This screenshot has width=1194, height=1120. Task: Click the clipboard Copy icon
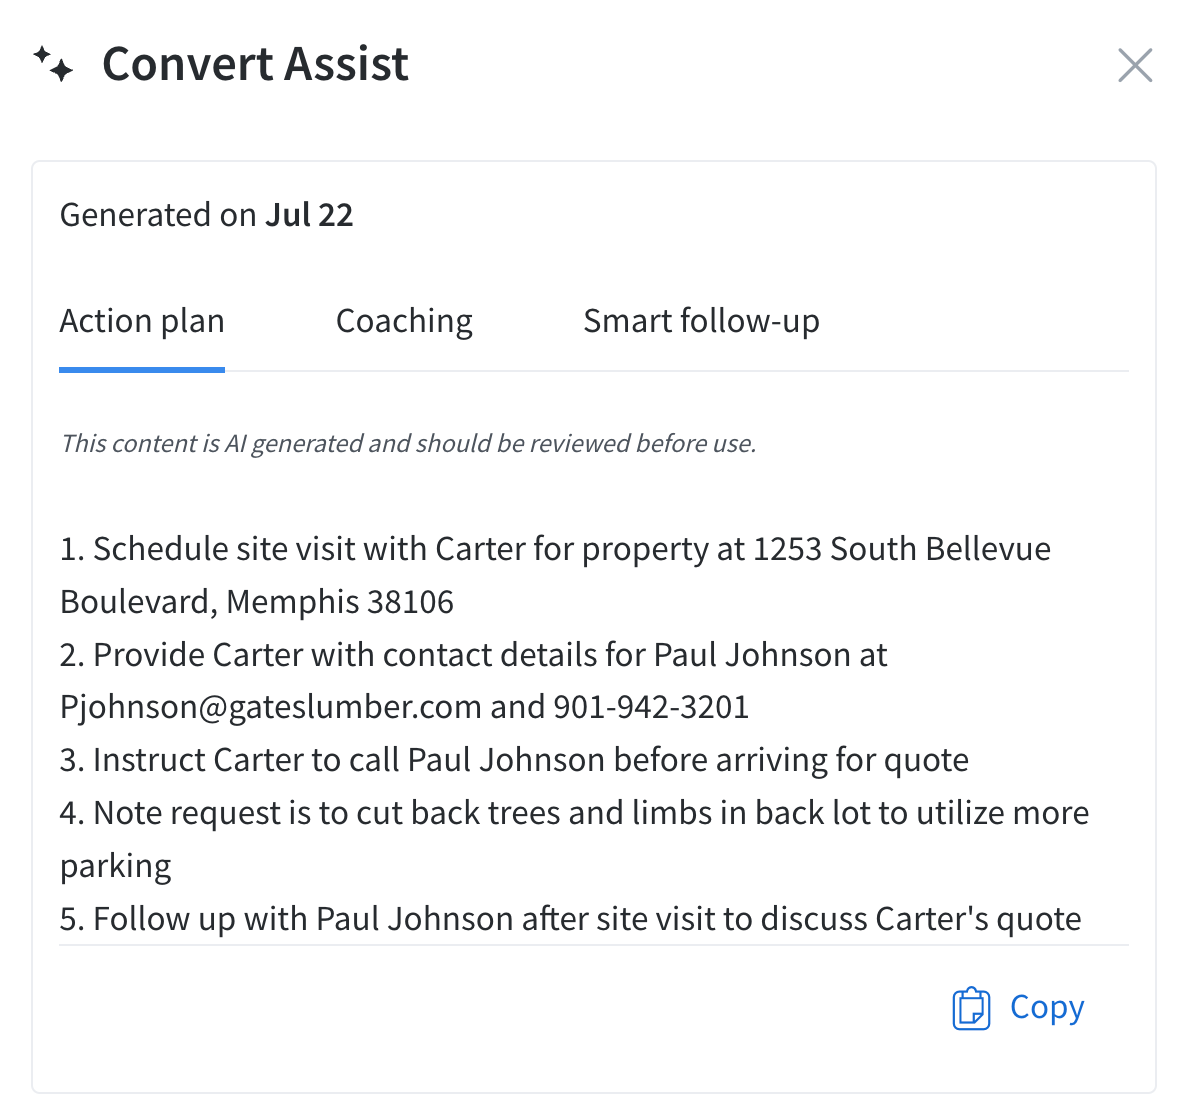click(x=971, y=1008)
